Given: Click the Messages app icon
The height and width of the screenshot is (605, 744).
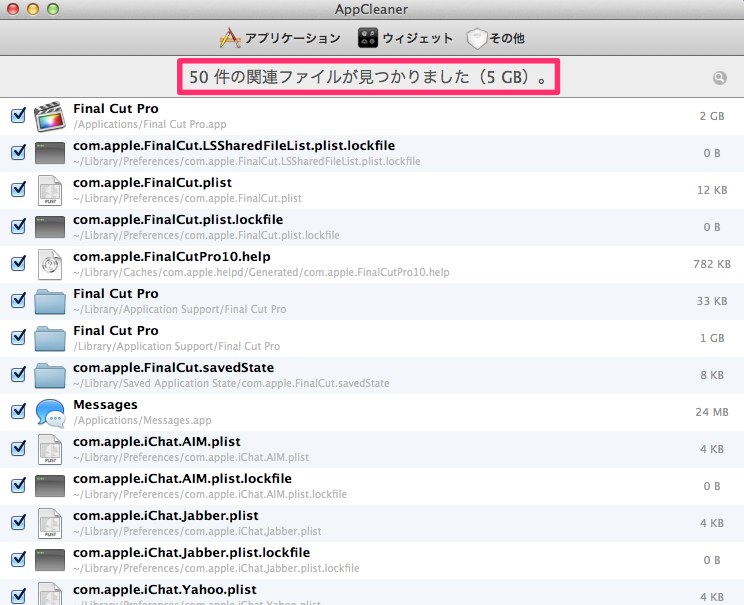Looking at the screenshot, I should pos(50,412).
